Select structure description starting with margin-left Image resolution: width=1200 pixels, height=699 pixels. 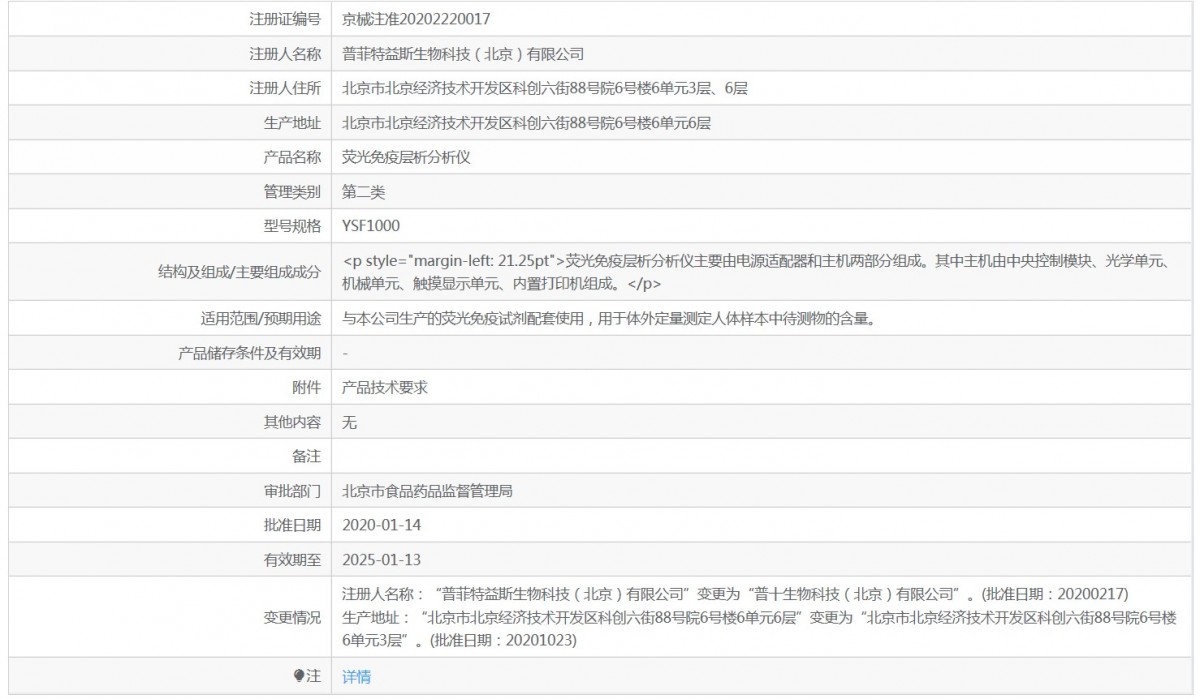click(756, 272)
